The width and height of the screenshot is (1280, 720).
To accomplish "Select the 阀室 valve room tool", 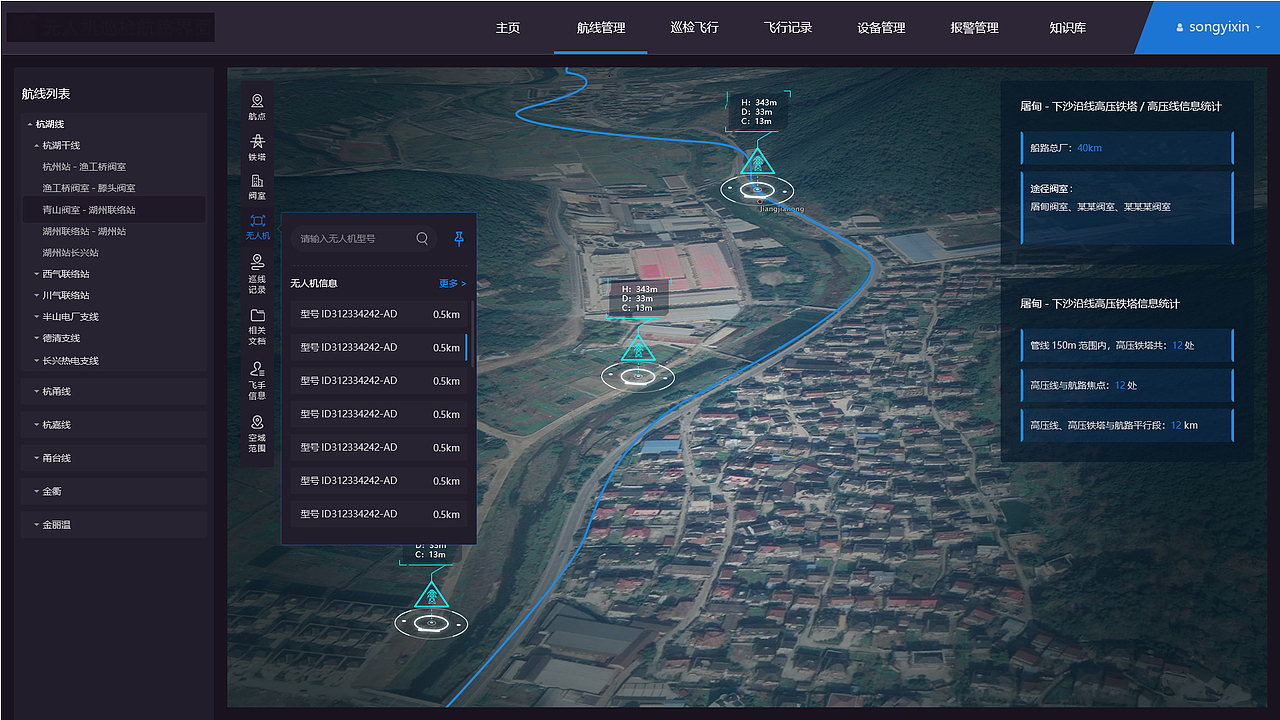I will point(257,187).
